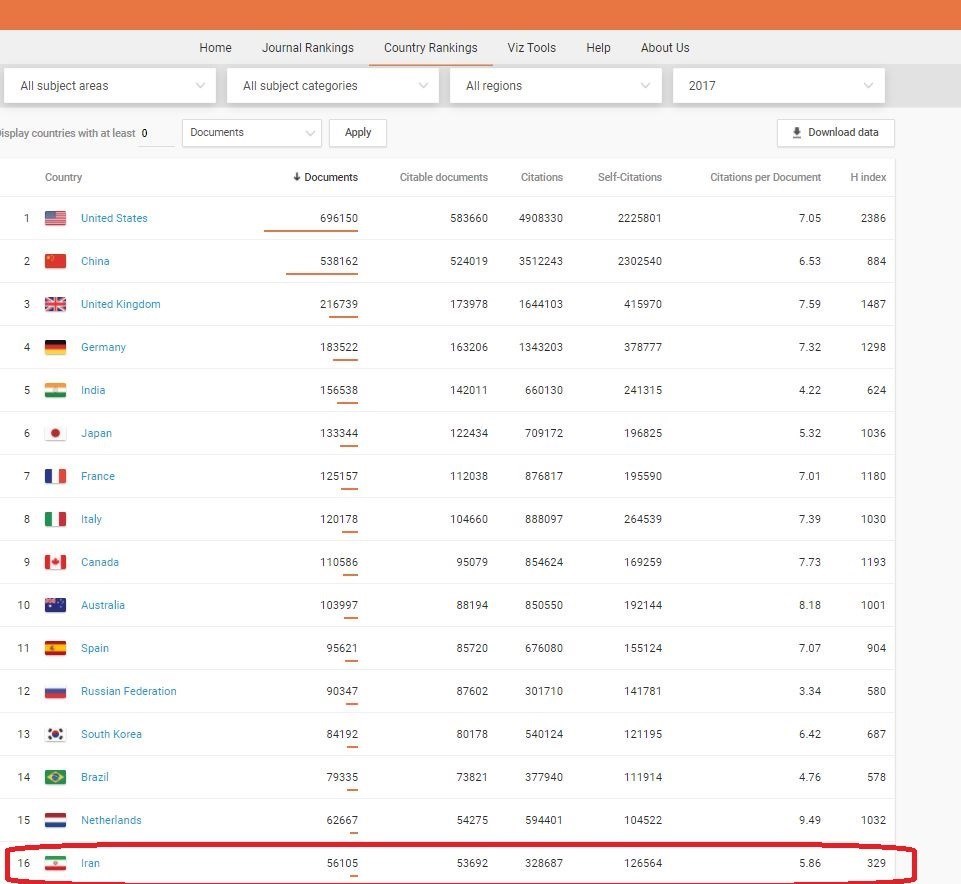Go to the Journal Rankings tab

tap(307, 48)
